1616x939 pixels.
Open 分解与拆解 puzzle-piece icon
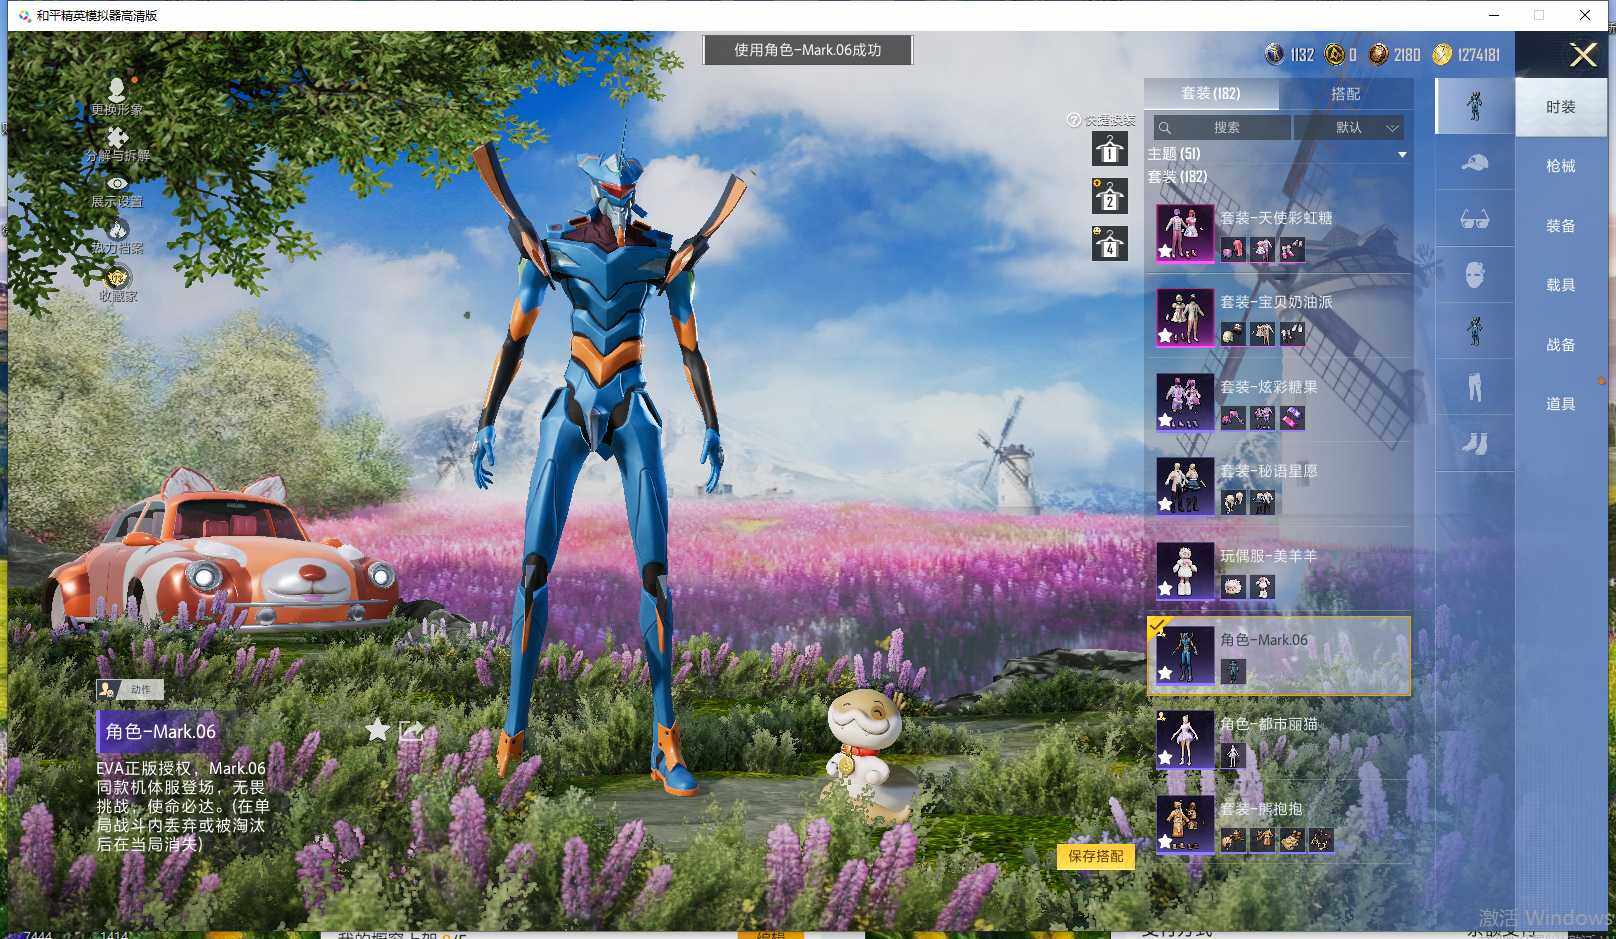coord(117,138)
